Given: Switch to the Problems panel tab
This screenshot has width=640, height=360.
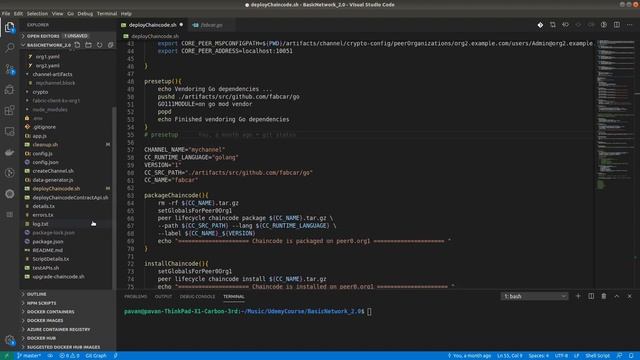Looking at the screenshot, I should (x=136, y=297).
